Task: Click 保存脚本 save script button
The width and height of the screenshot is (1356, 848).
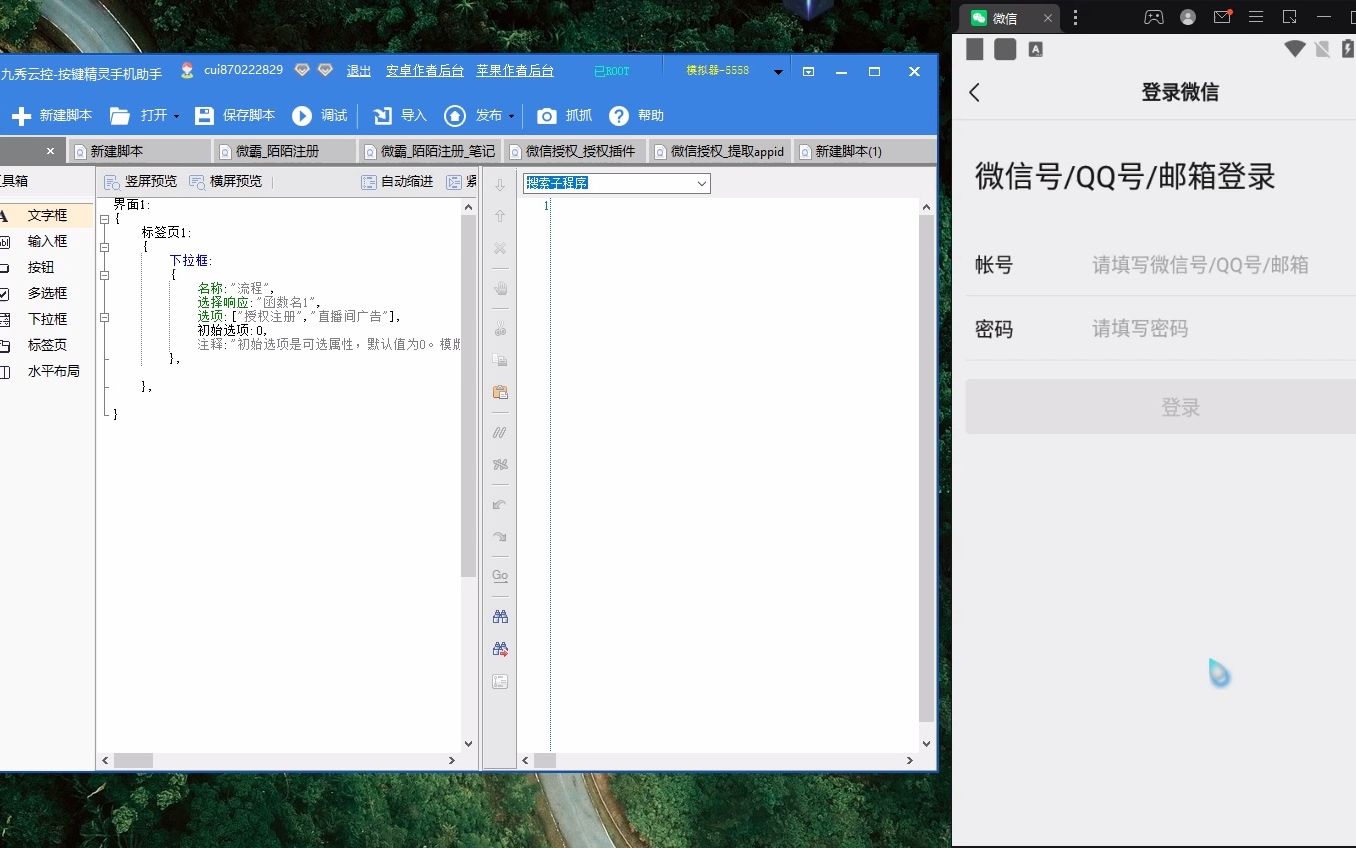Action: pos(235,116)
